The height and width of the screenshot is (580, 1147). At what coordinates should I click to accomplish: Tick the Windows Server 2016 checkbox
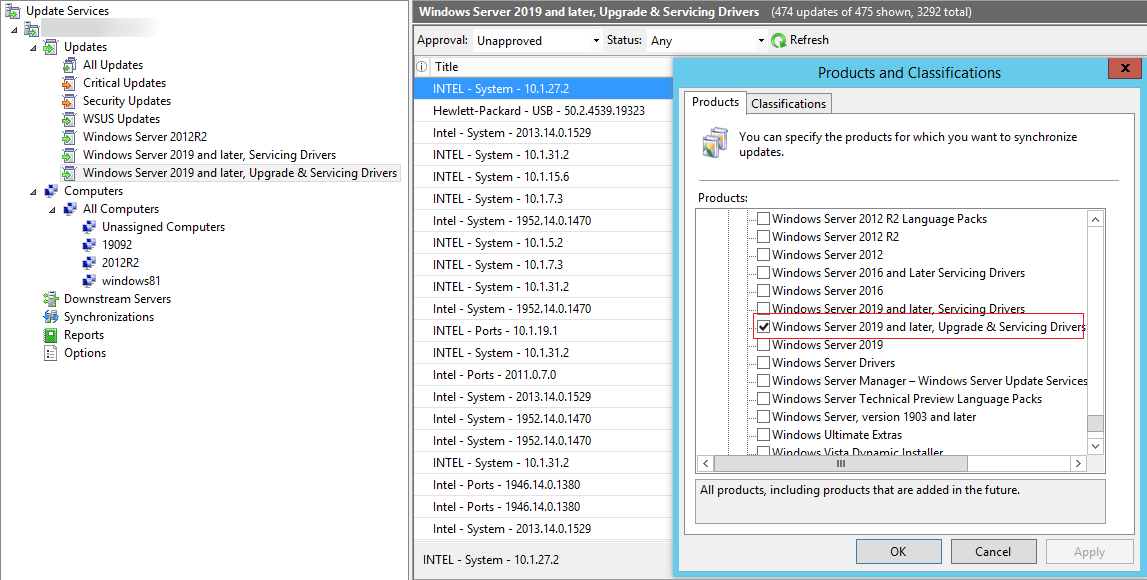763,291
